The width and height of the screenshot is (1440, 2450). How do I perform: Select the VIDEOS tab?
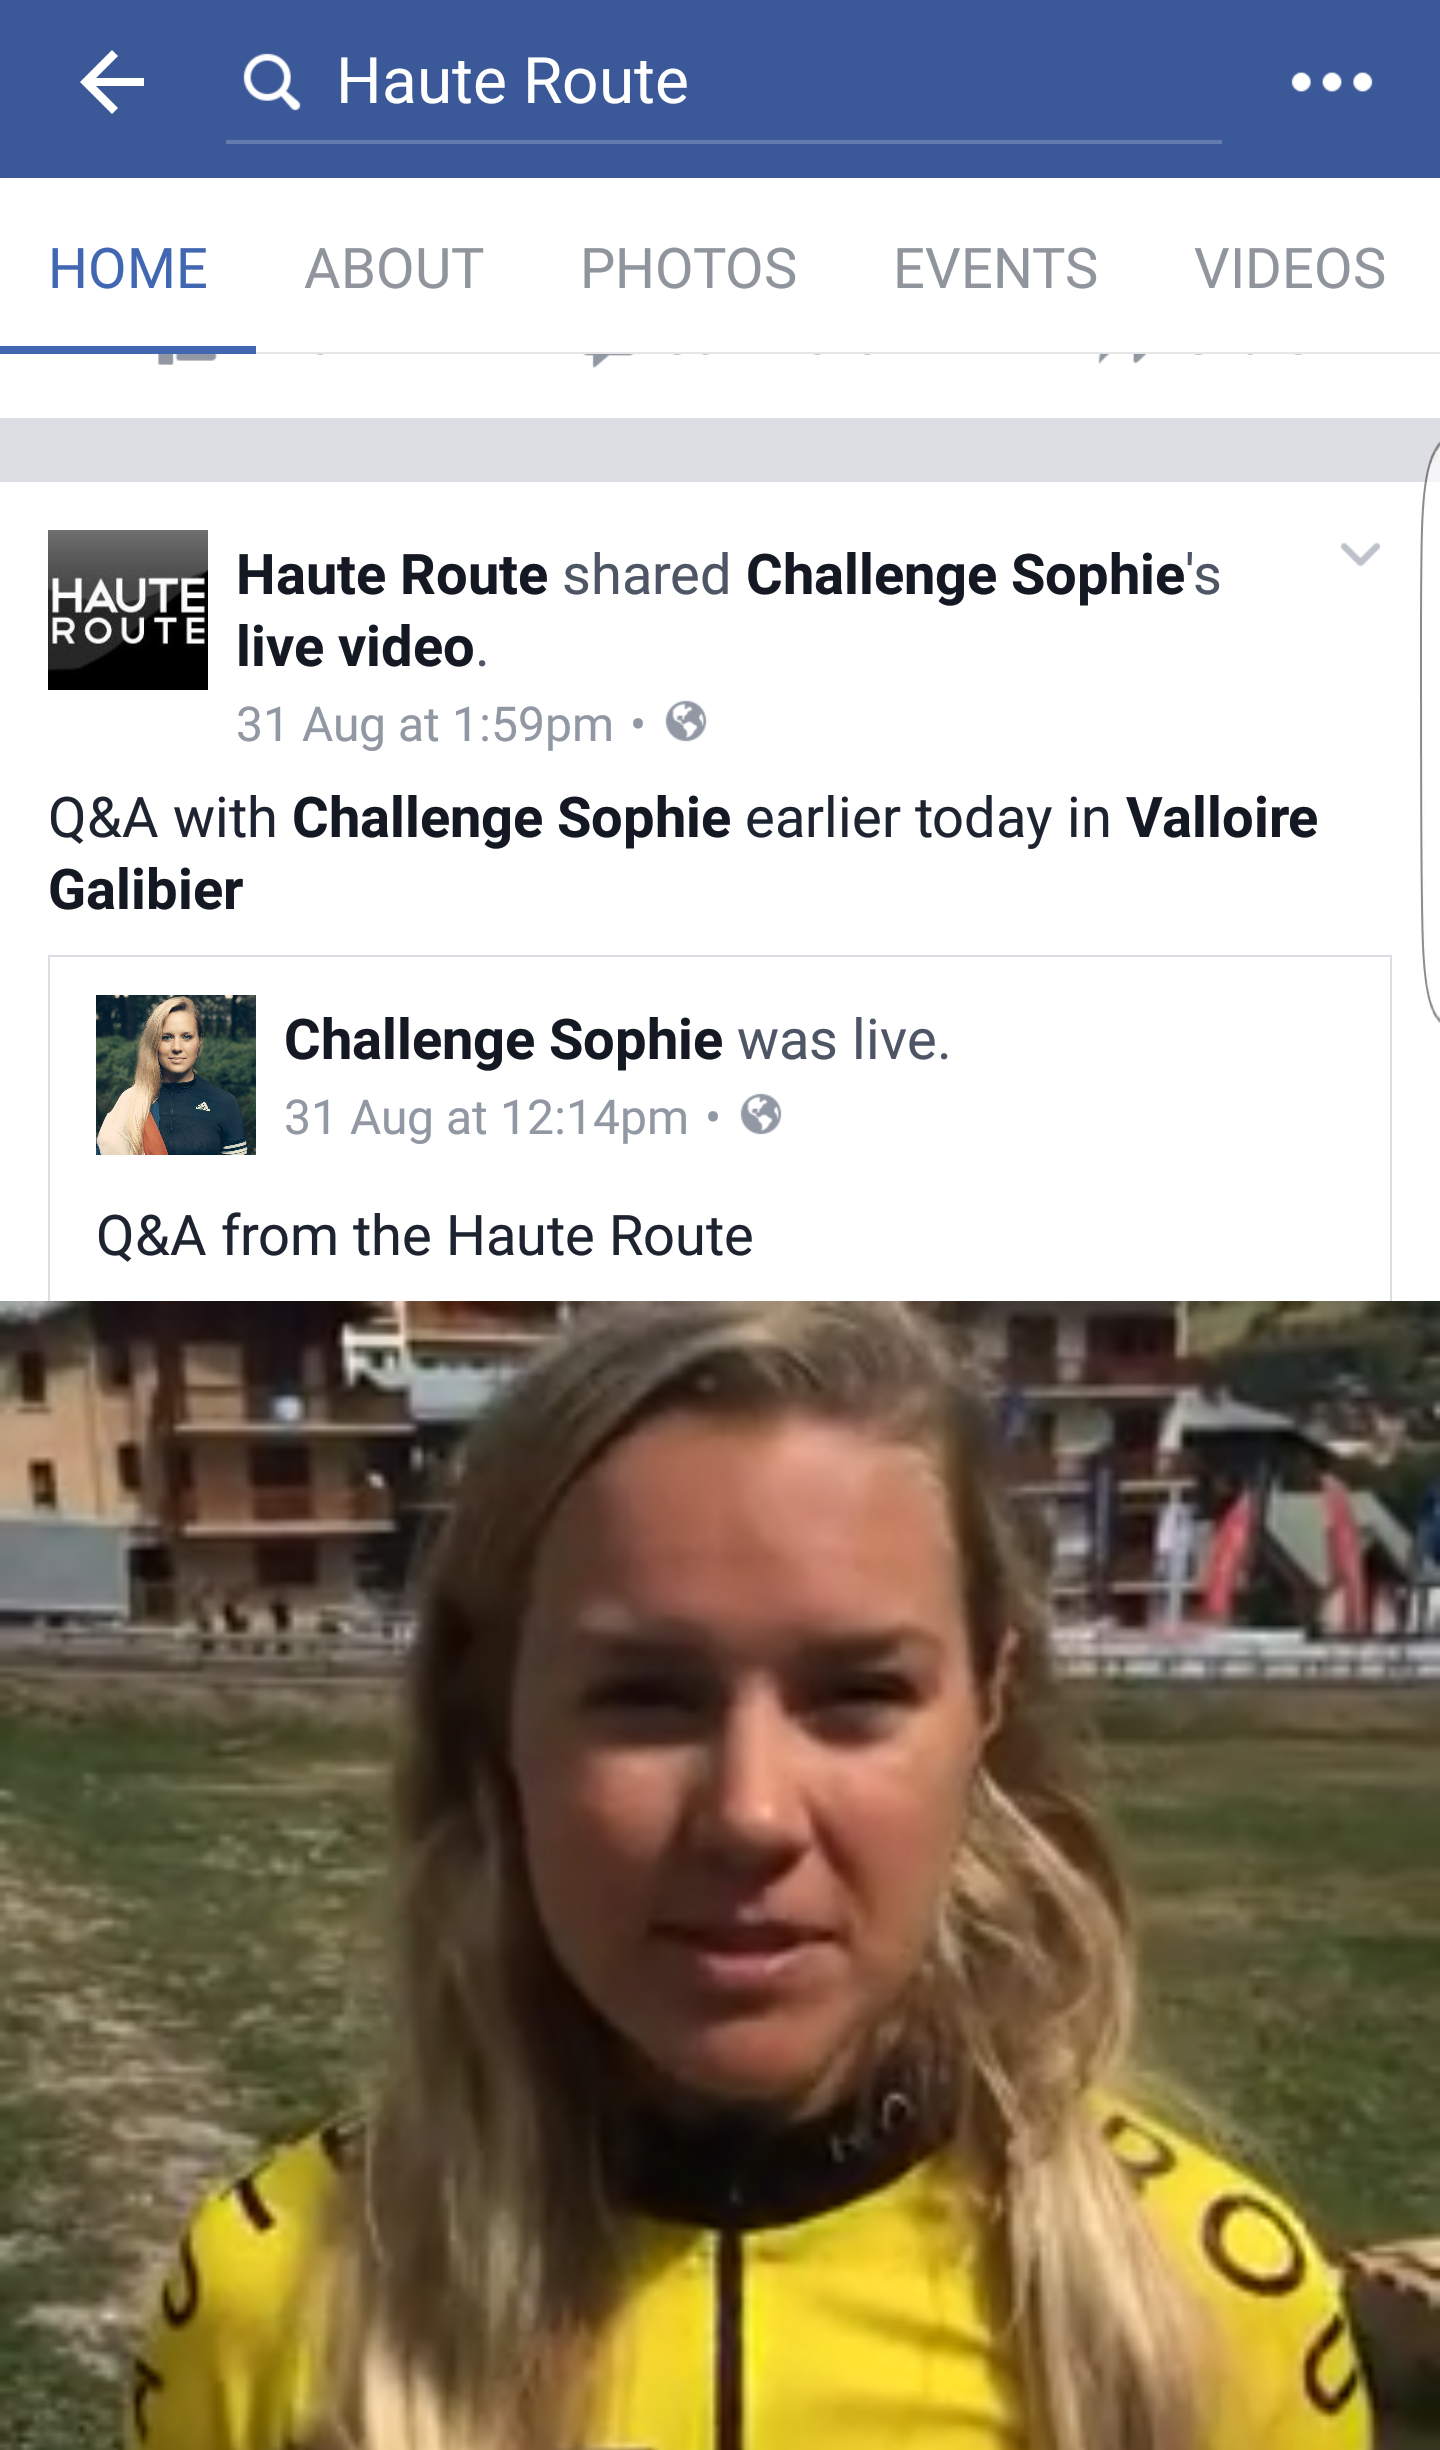pyautogui.click(x=1290, y=268)
